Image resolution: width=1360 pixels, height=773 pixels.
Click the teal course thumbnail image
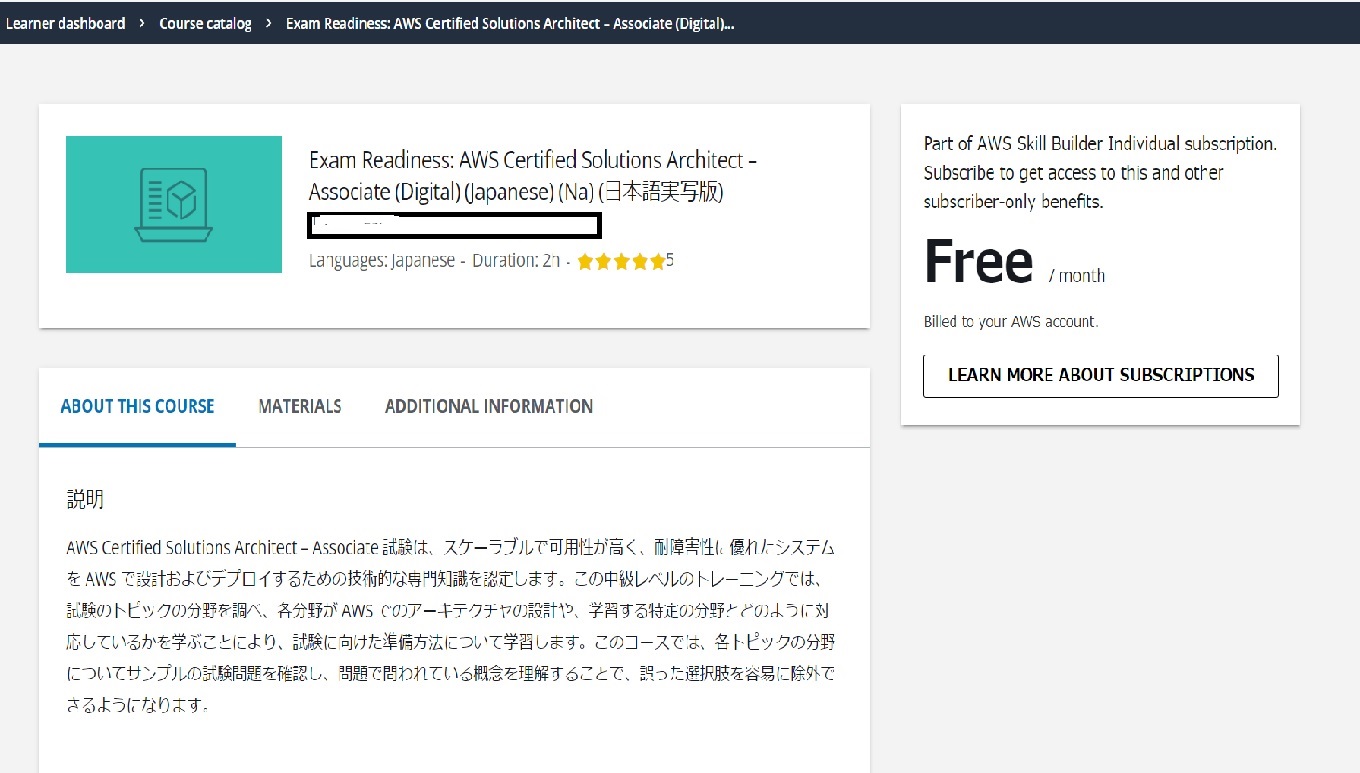click(x=174, y=204)
